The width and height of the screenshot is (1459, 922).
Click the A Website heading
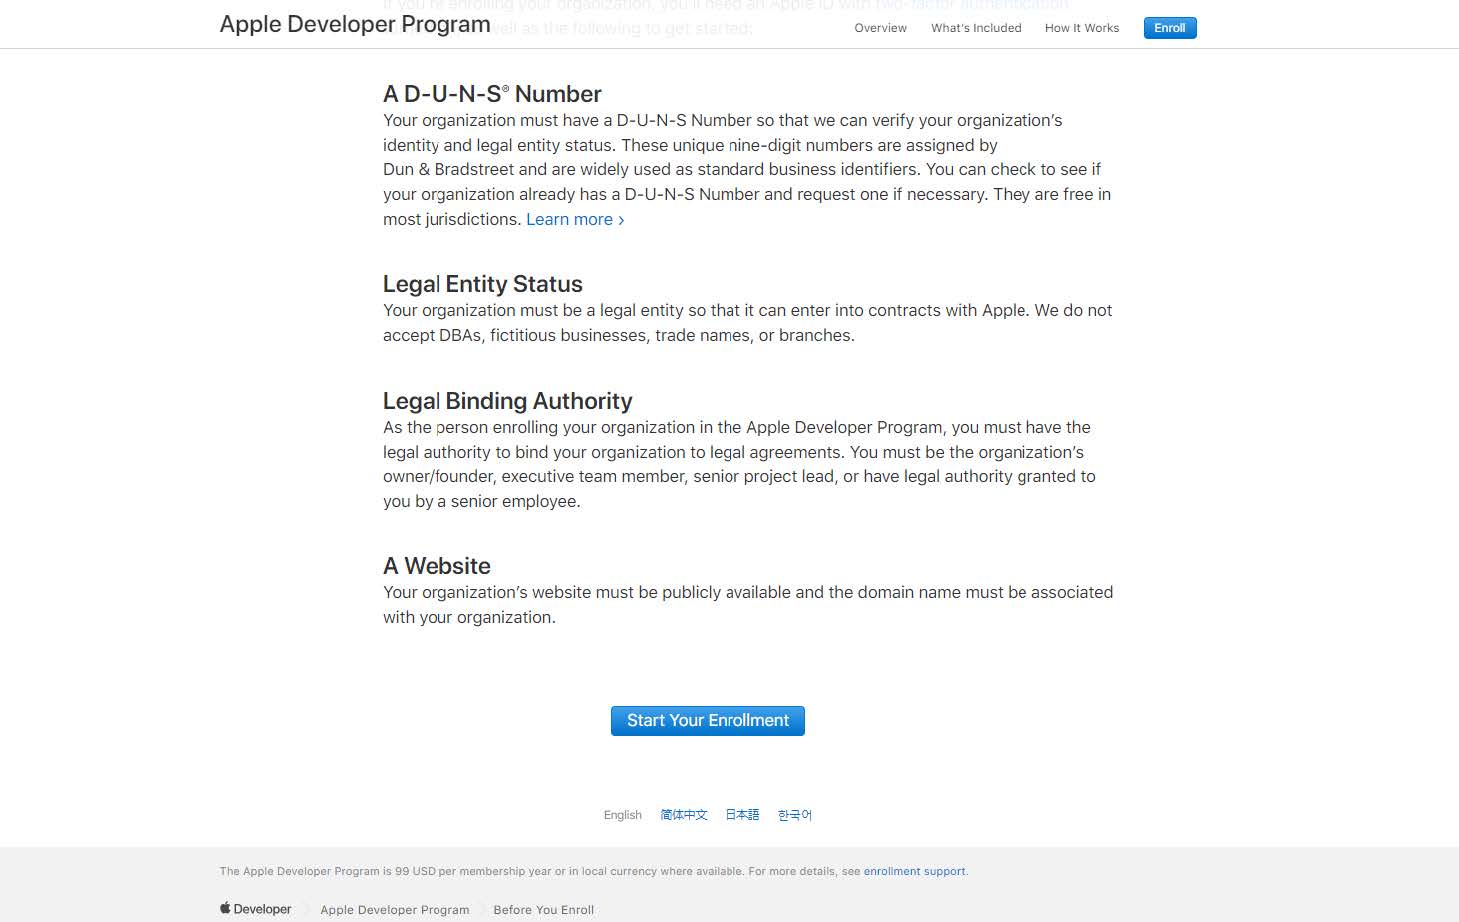[437, 566]
